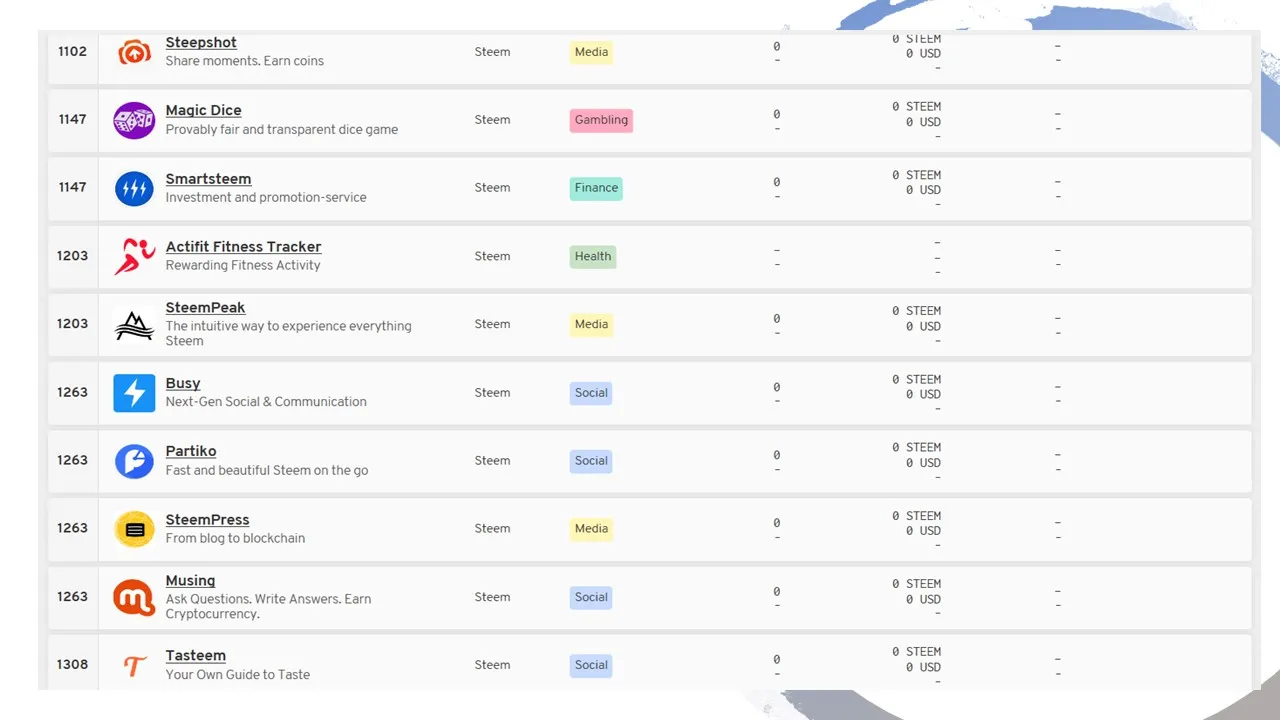Select the Media tag on Steepshot row
Image resolution: width=1280 pixels, height=720 pixels.
[x=591, y=52]
